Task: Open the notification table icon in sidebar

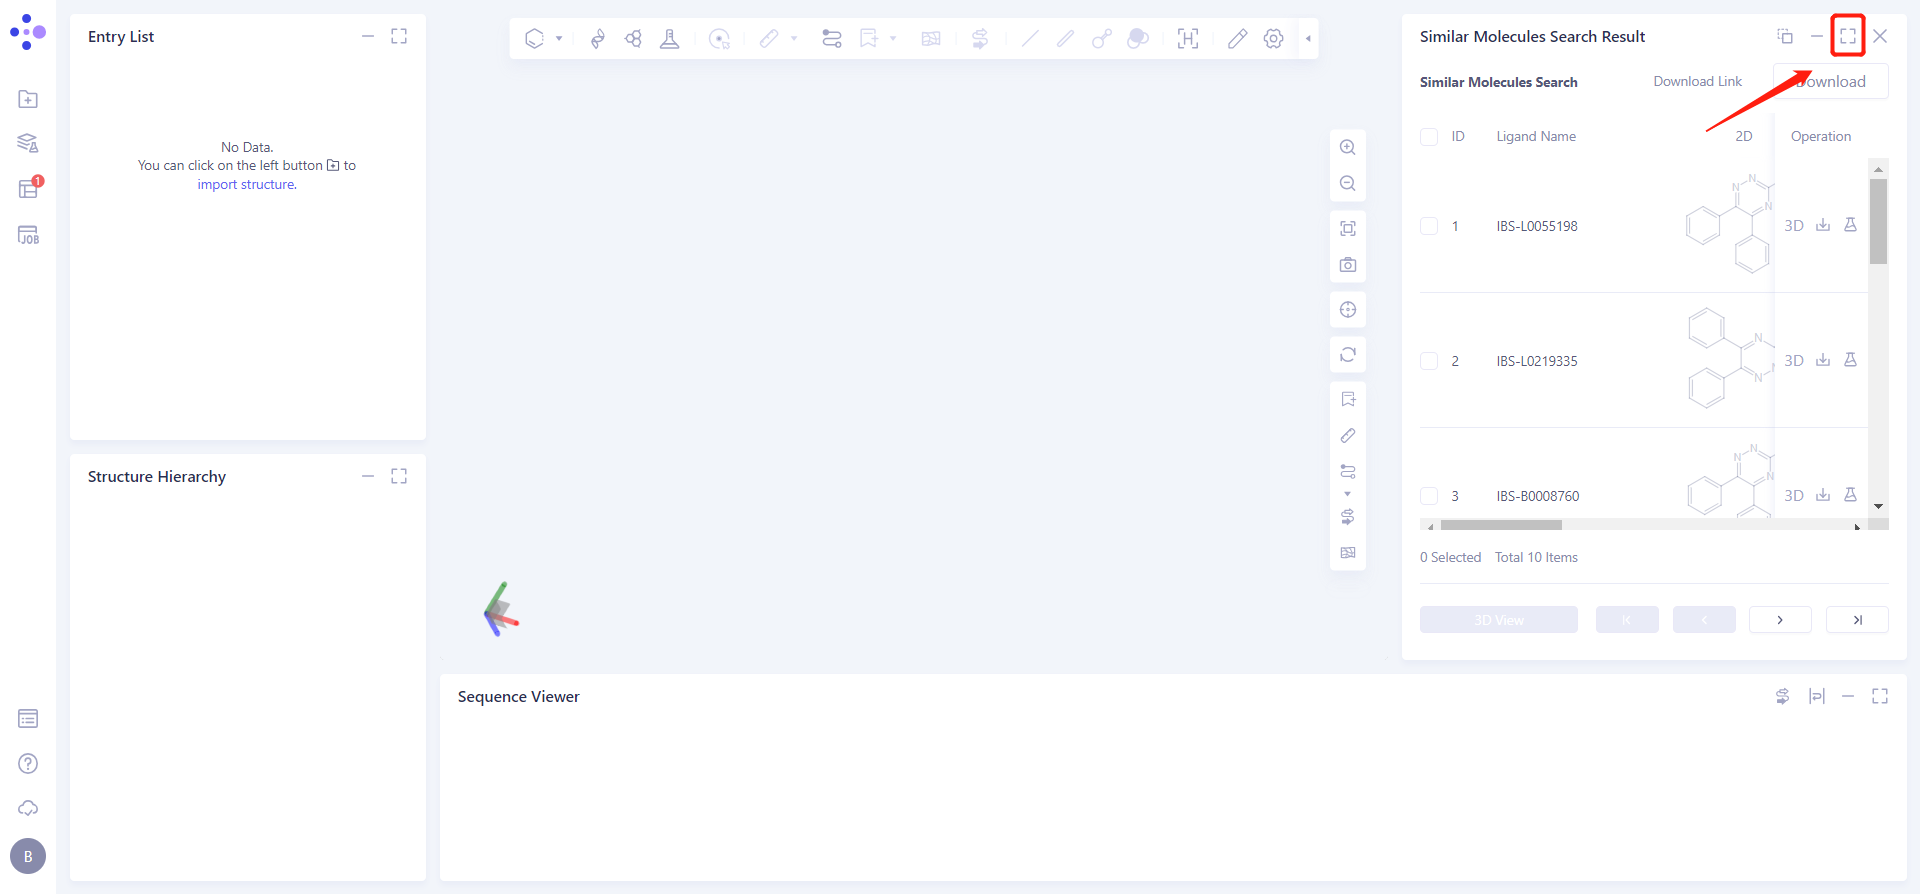Action: [29, 189]
